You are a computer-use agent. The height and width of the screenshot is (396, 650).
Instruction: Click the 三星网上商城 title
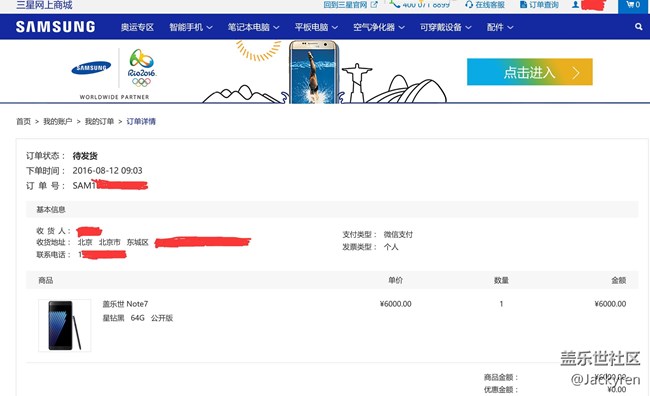44,5
